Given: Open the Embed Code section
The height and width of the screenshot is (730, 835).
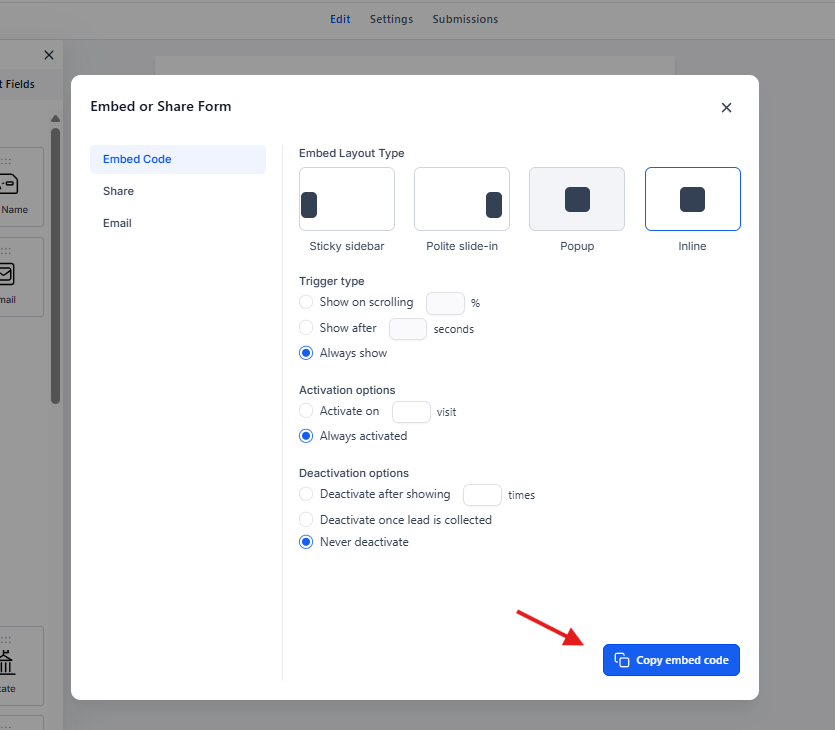Looking at the screenshot, I should pyautogui.click(x=137, y=159).
